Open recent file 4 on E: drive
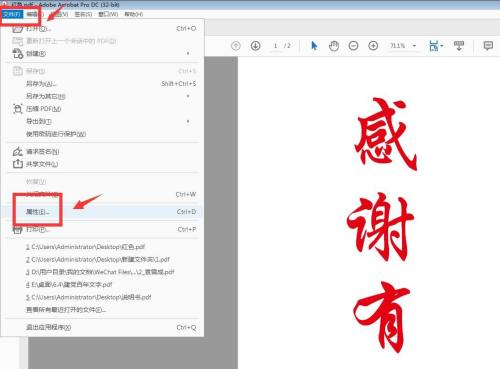The image size is (500, 369). tap(102, 285)
